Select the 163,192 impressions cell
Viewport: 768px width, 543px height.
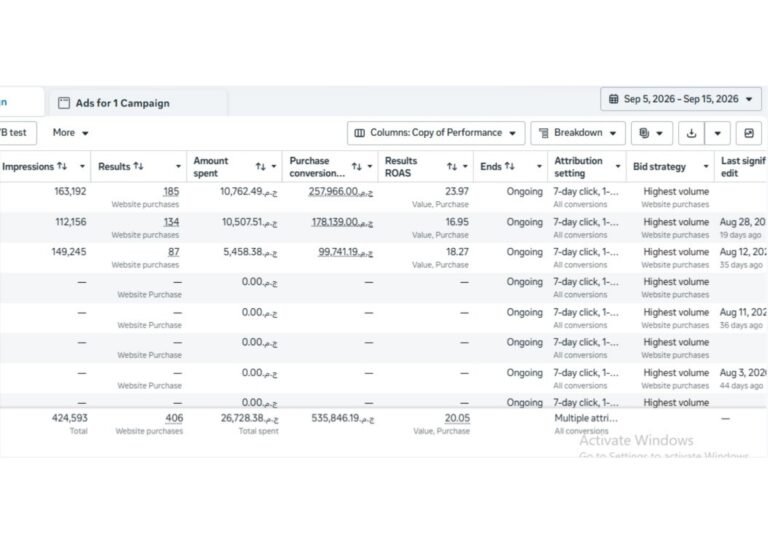(x=70, y=191)
